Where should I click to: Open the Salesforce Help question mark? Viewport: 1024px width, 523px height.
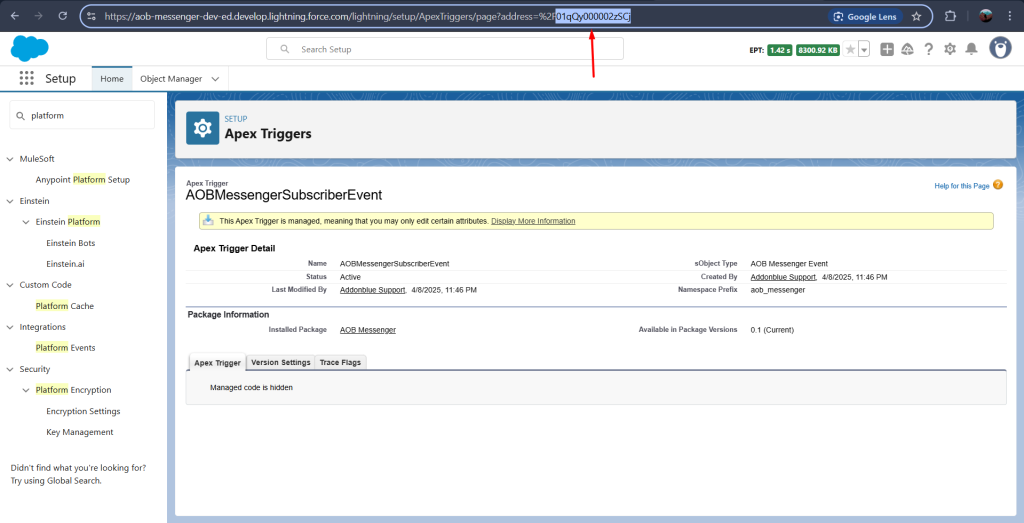click(928, 49)
